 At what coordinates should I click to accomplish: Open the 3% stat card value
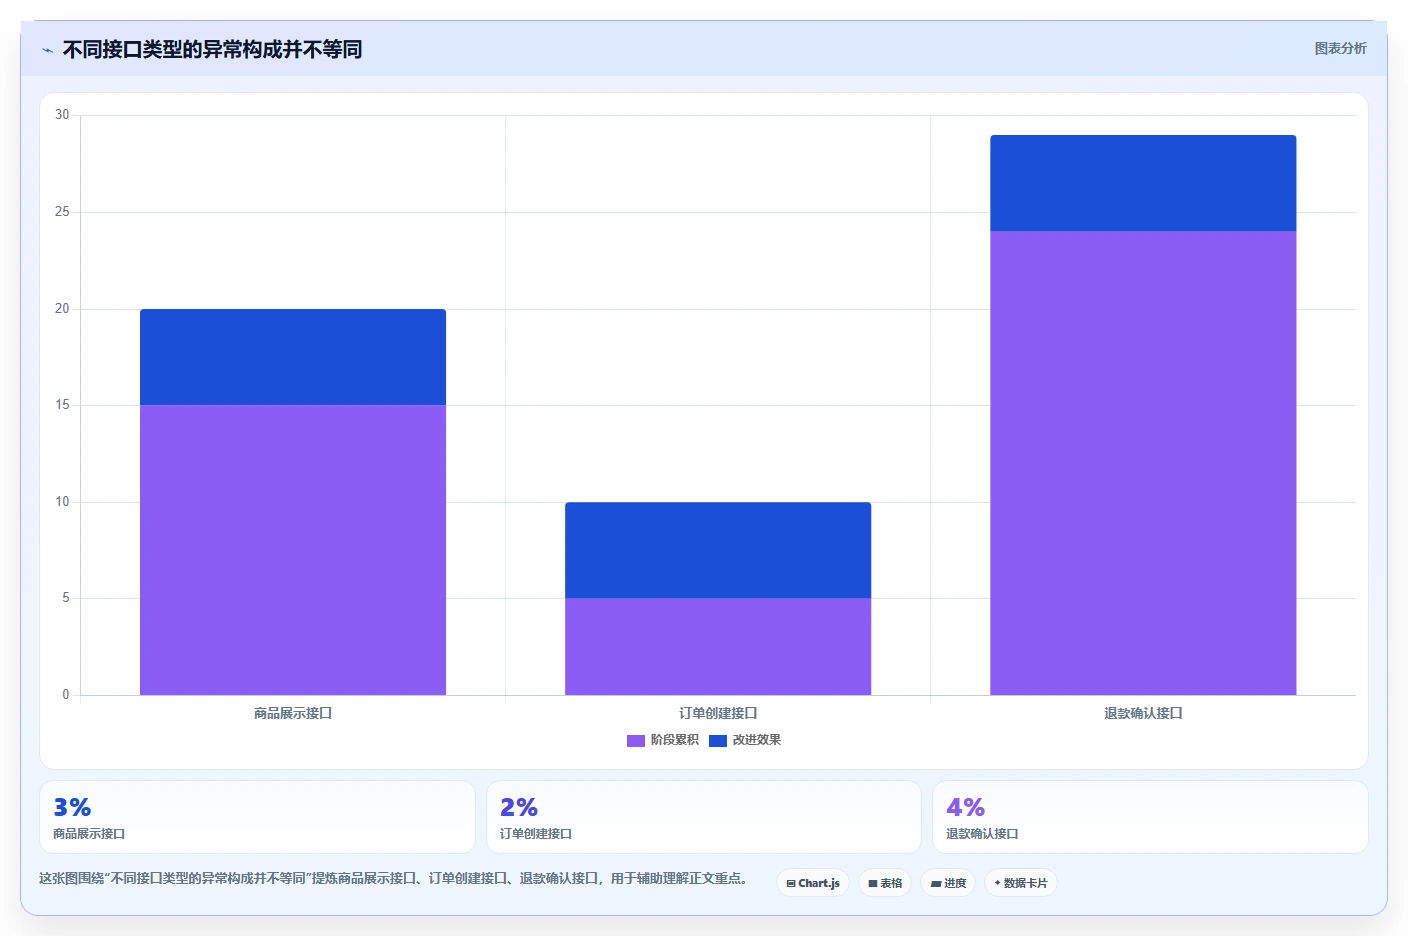tap(72, 807)
